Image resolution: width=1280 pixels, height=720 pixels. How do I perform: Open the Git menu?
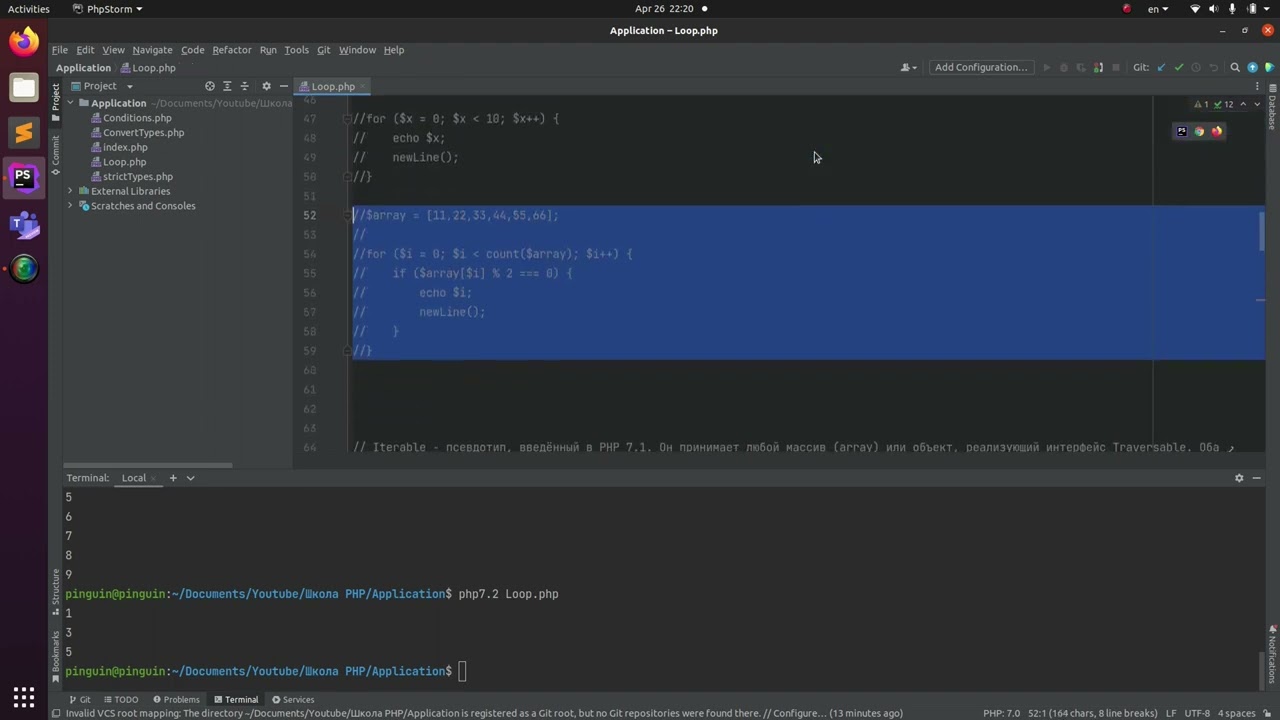click(x=323, y=50)
